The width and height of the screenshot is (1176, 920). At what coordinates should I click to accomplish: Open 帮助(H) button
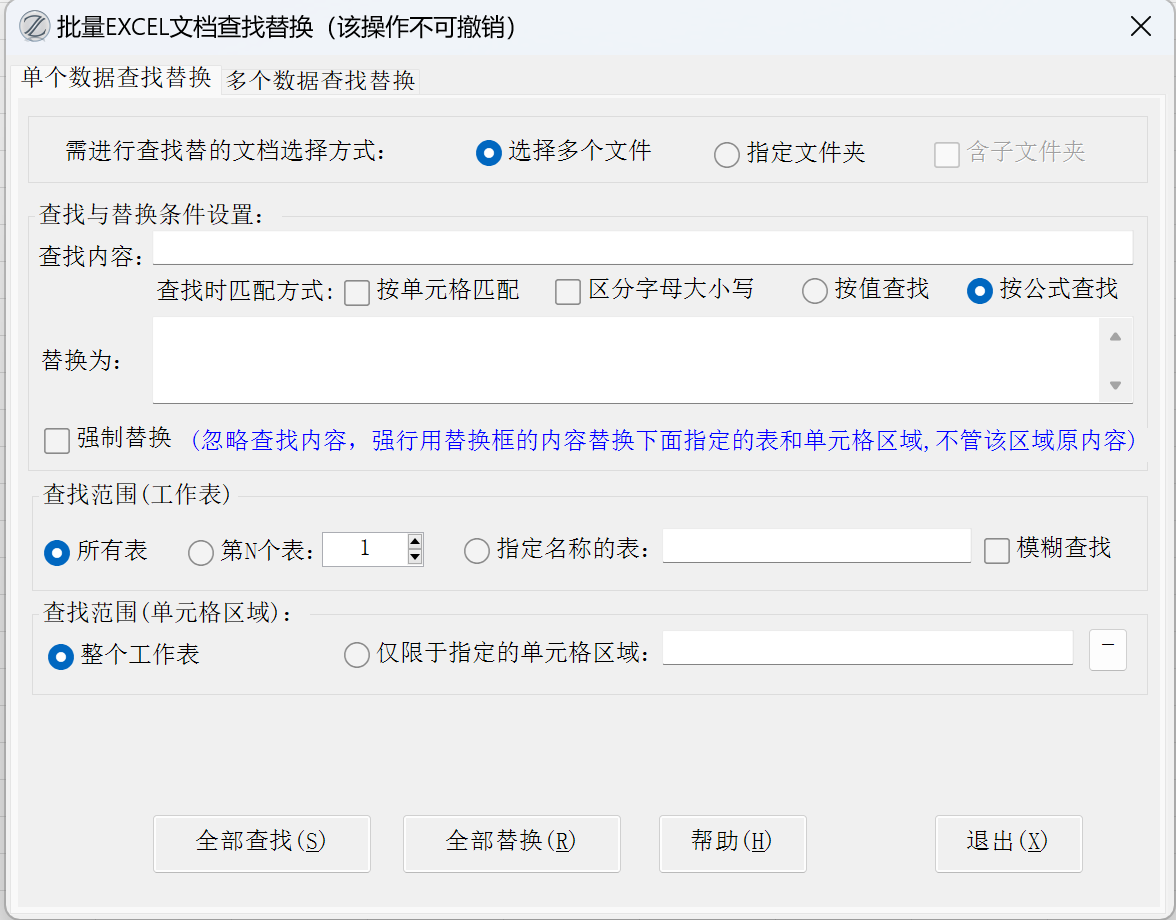(732, 842)
